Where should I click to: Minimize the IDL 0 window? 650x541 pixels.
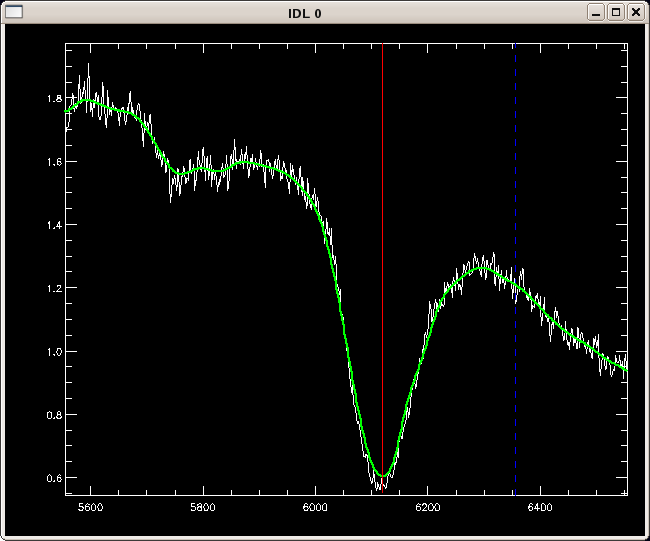596,12
